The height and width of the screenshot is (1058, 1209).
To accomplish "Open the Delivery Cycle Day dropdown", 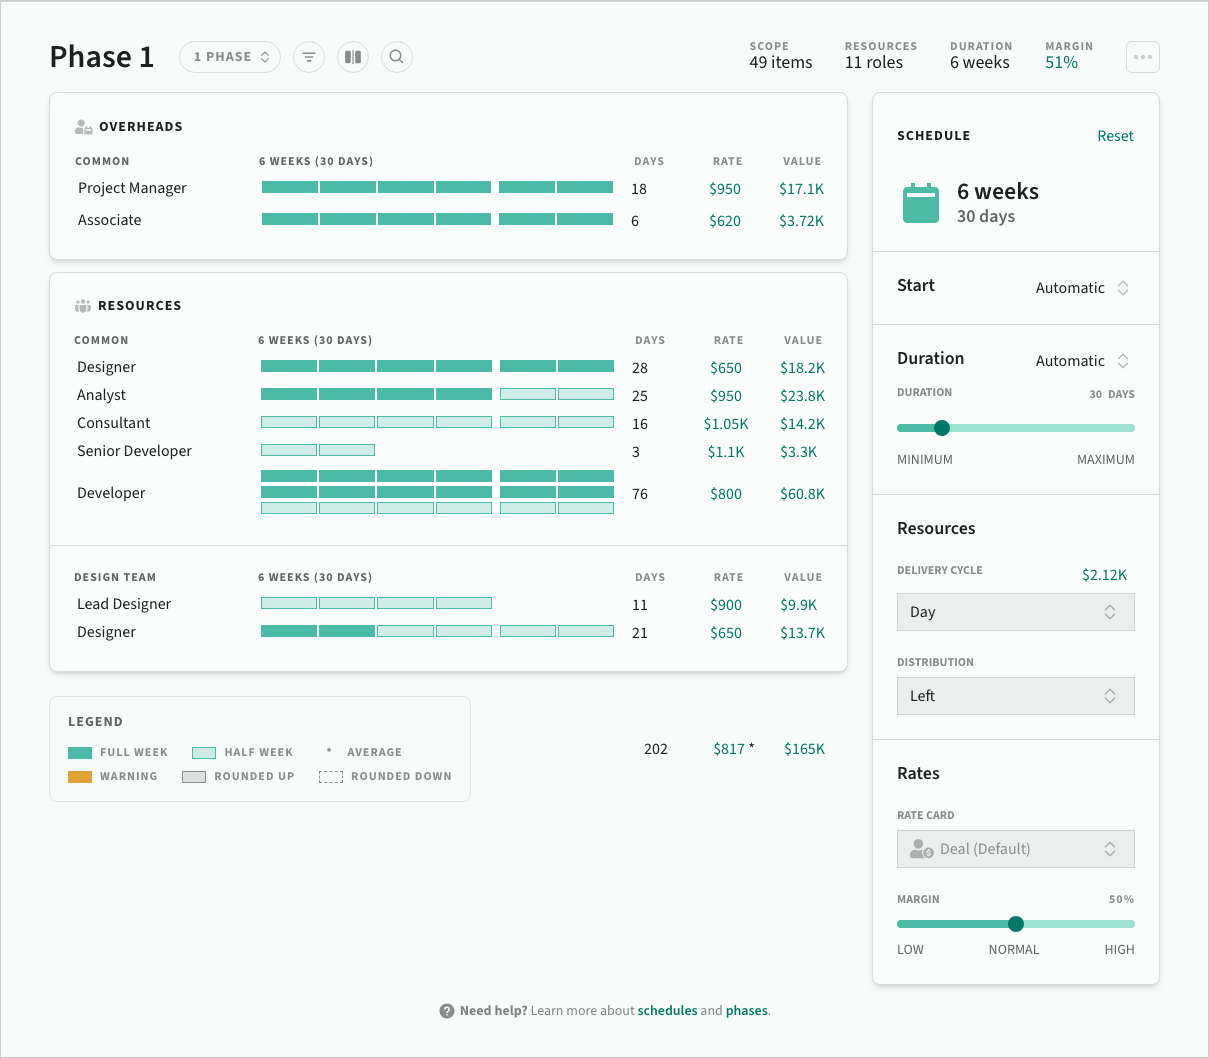I will (1015, 612).
